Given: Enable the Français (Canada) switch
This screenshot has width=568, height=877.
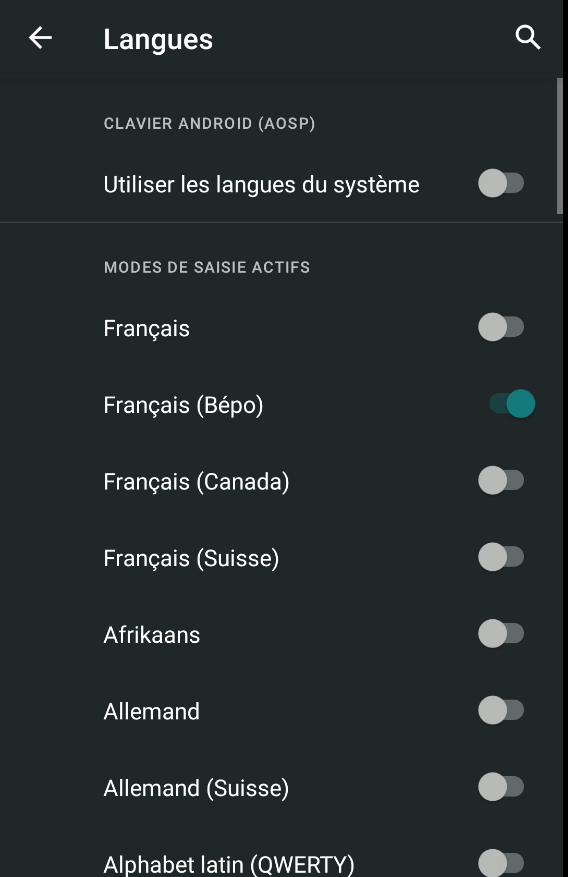Looking at the screenshot, I should pyautogui.click(x=501, y=480).
